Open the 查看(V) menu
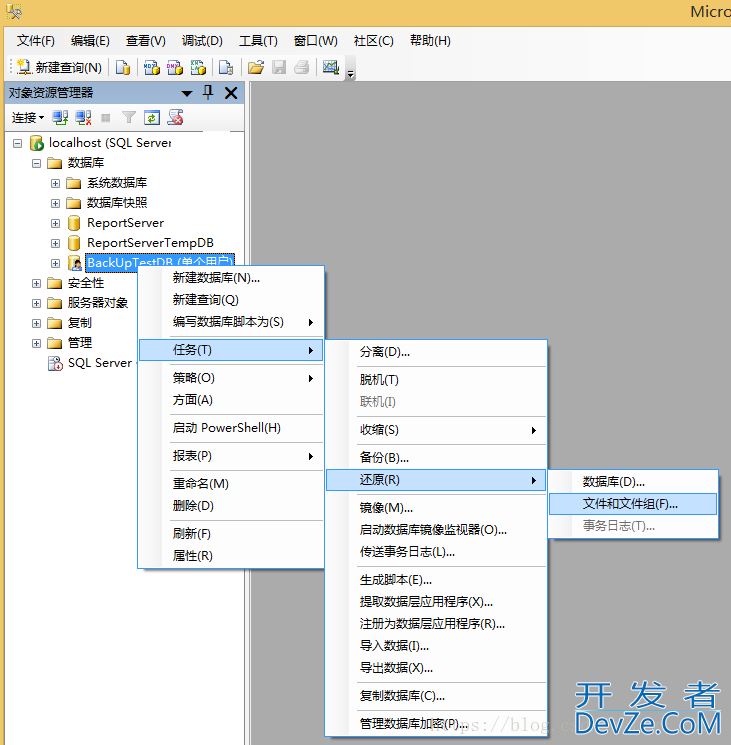731x745 pixels. click(x=145, y=41)
